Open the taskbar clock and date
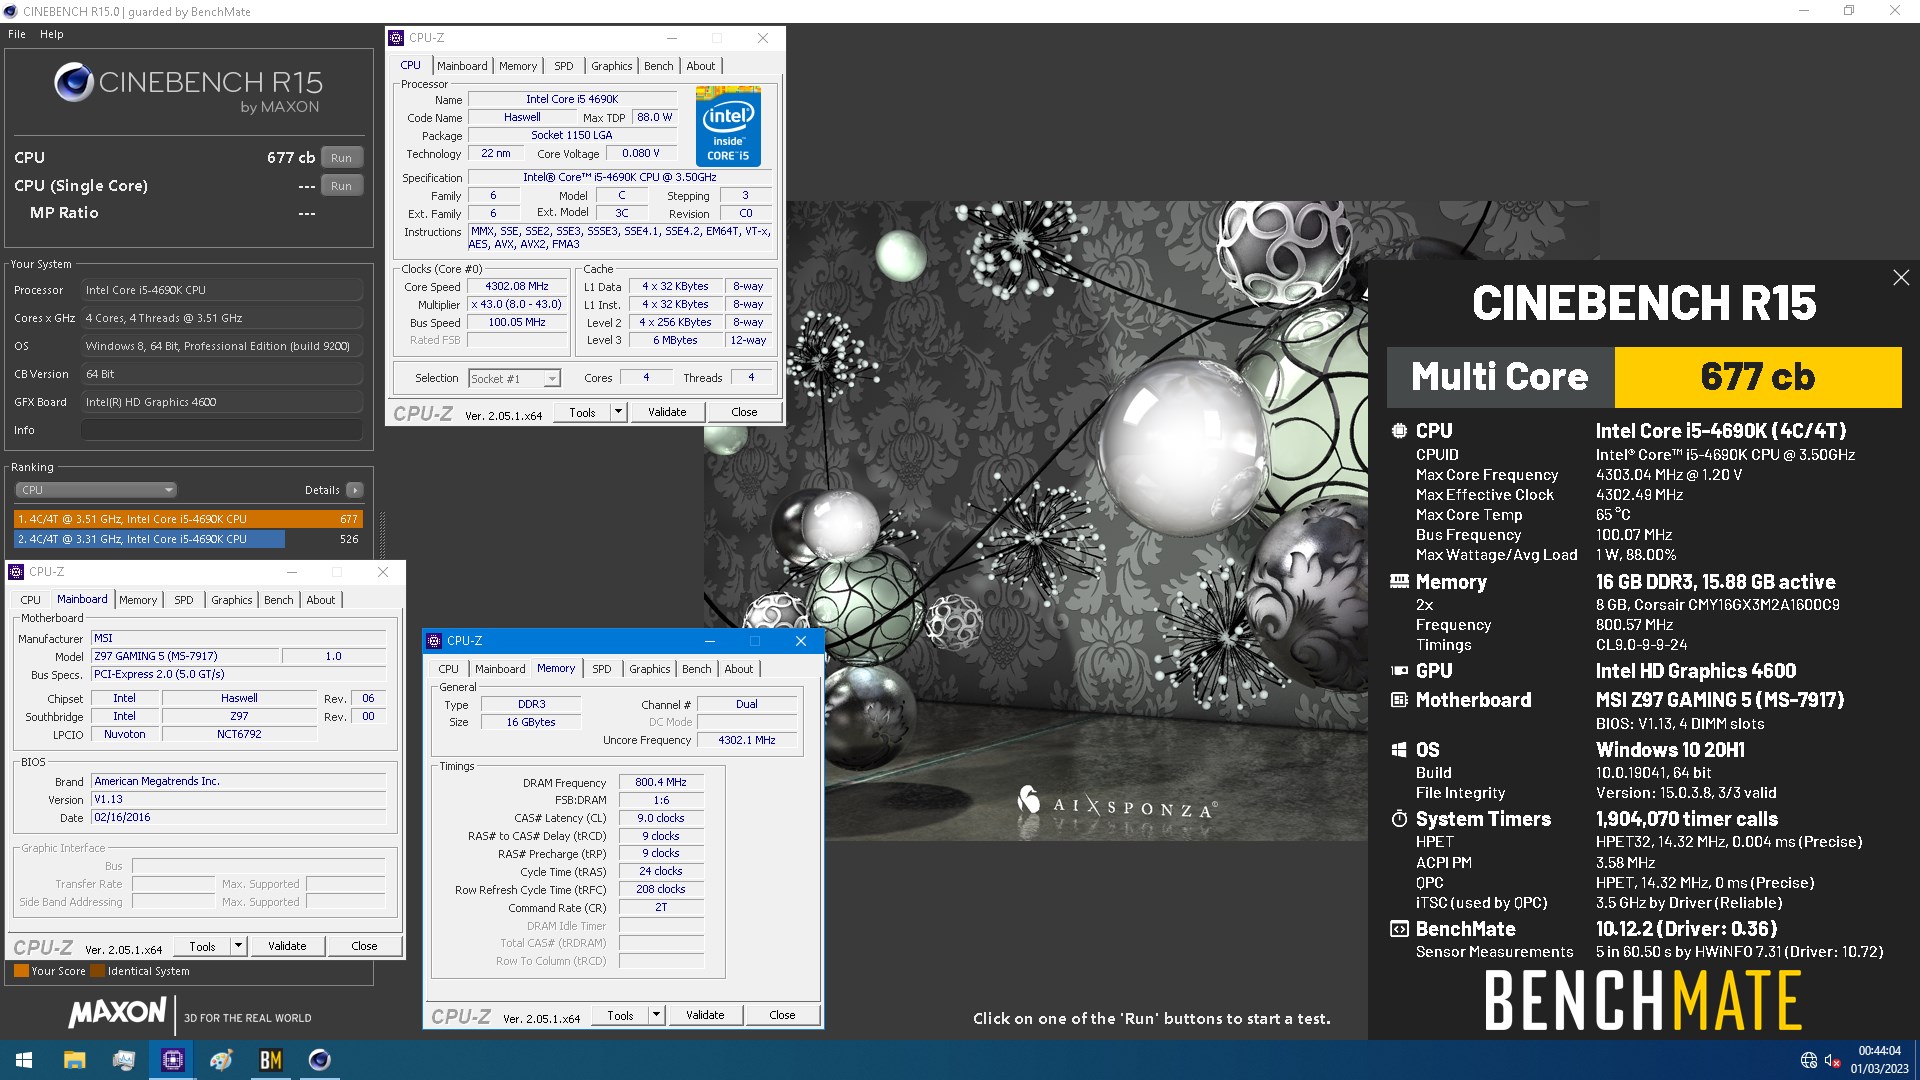 point(1879,1060)
